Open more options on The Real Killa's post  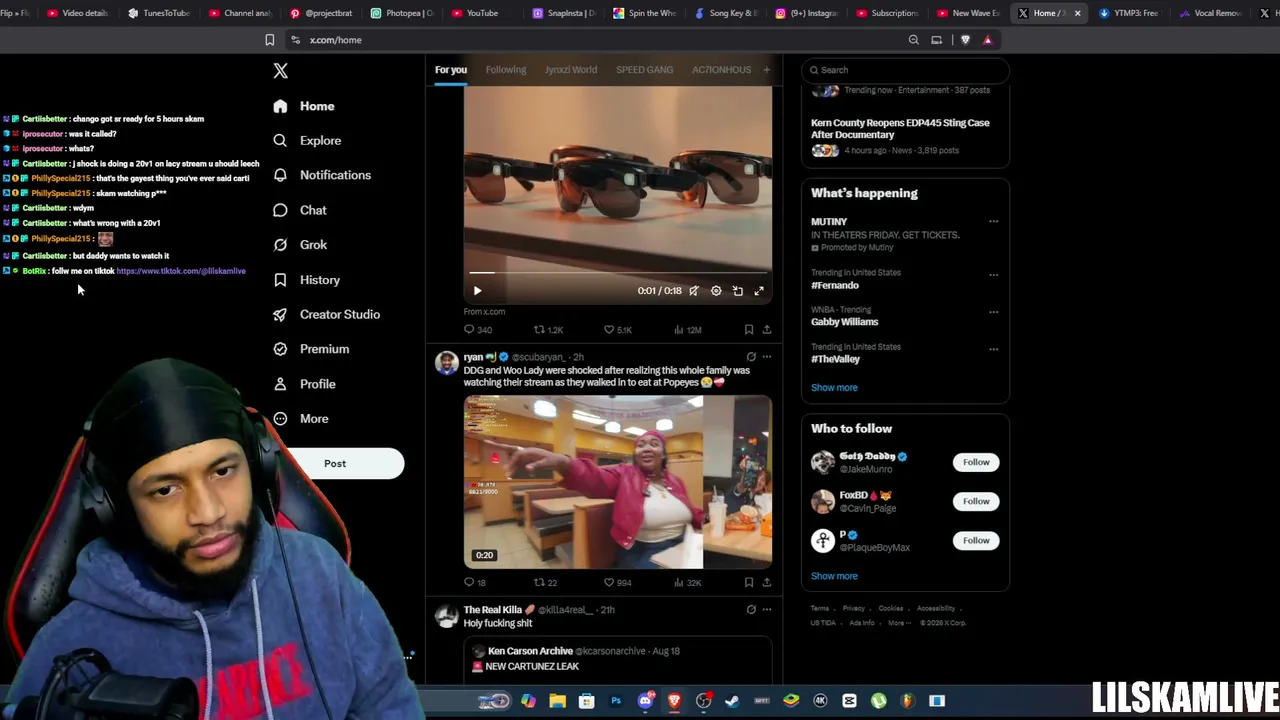767,609
